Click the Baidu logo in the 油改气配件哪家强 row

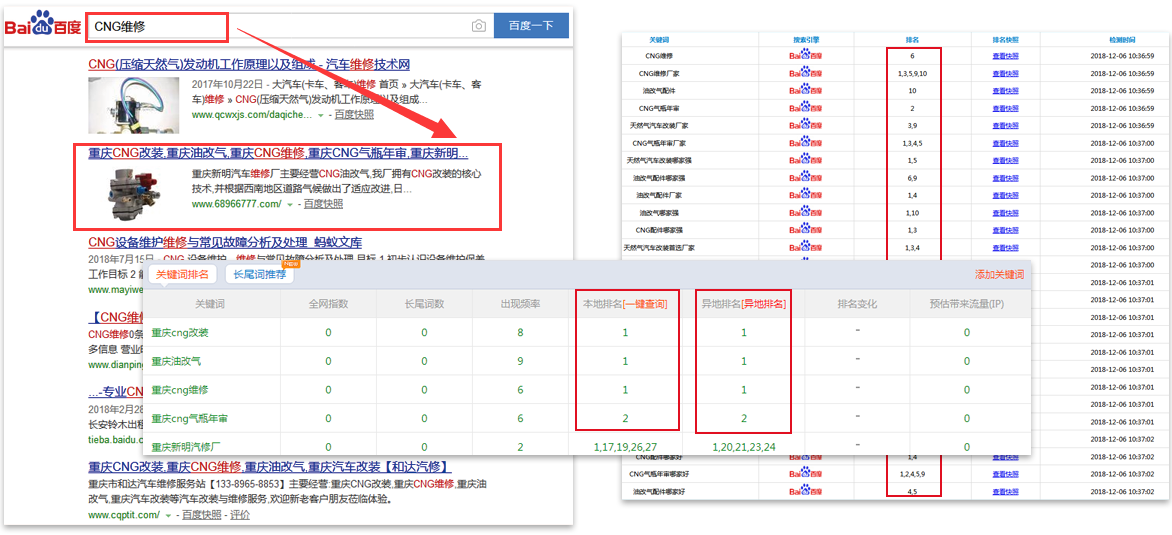[x=806, y=178]
